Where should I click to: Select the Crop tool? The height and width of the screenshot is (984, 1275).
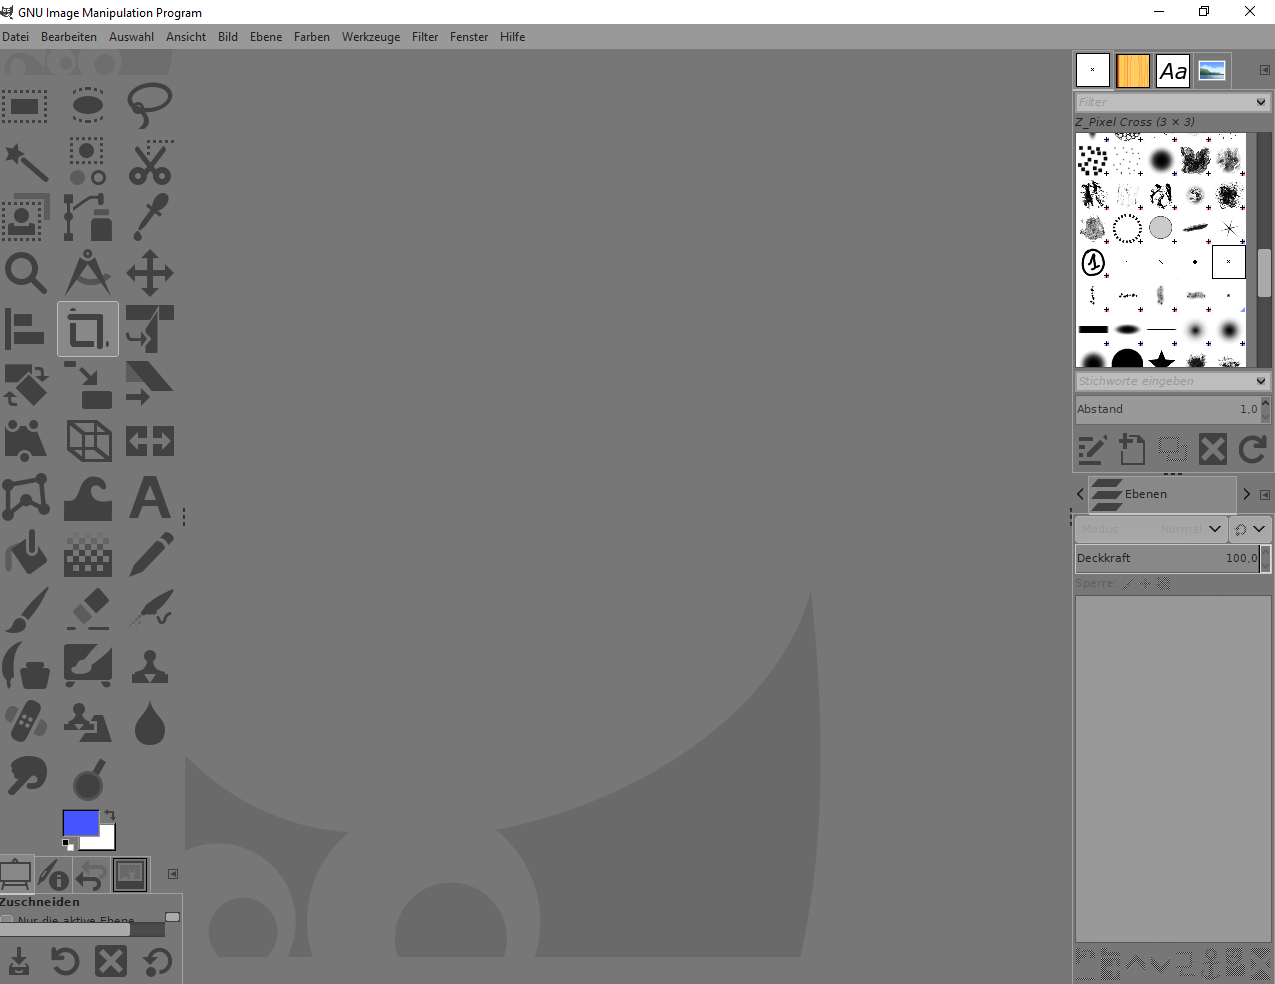[x=88, y=329]
